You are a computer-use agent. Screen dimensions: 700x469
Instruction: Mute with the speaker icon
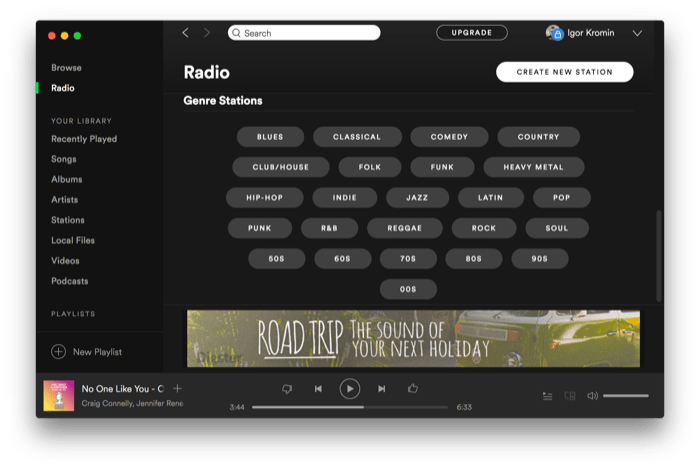coord(592,396)
